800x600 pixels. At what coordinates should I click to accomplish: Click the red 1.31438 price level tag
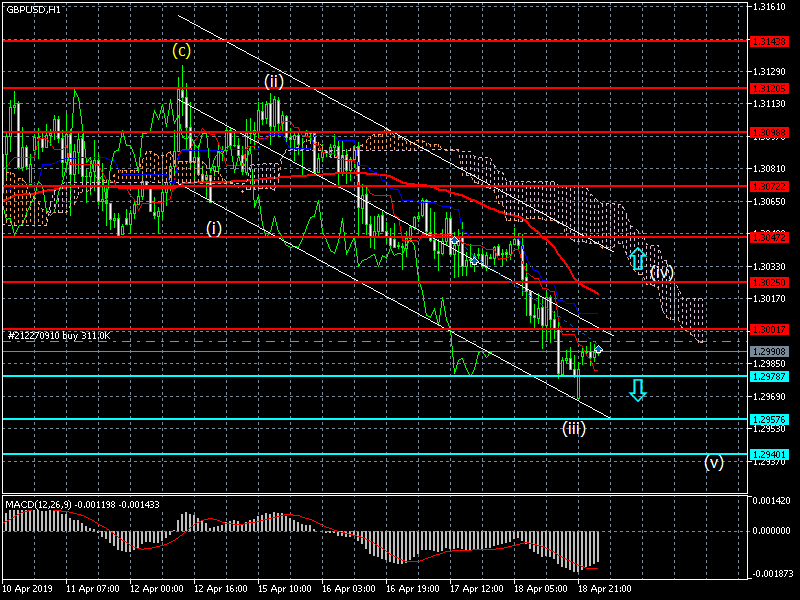769,41
